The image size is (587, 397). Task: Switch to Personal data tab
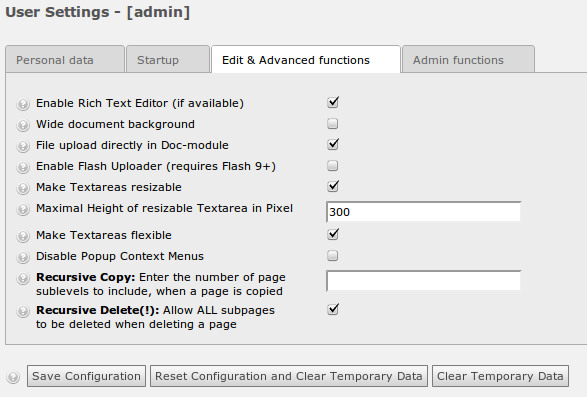pyautogui.click(x=65, y=59)
